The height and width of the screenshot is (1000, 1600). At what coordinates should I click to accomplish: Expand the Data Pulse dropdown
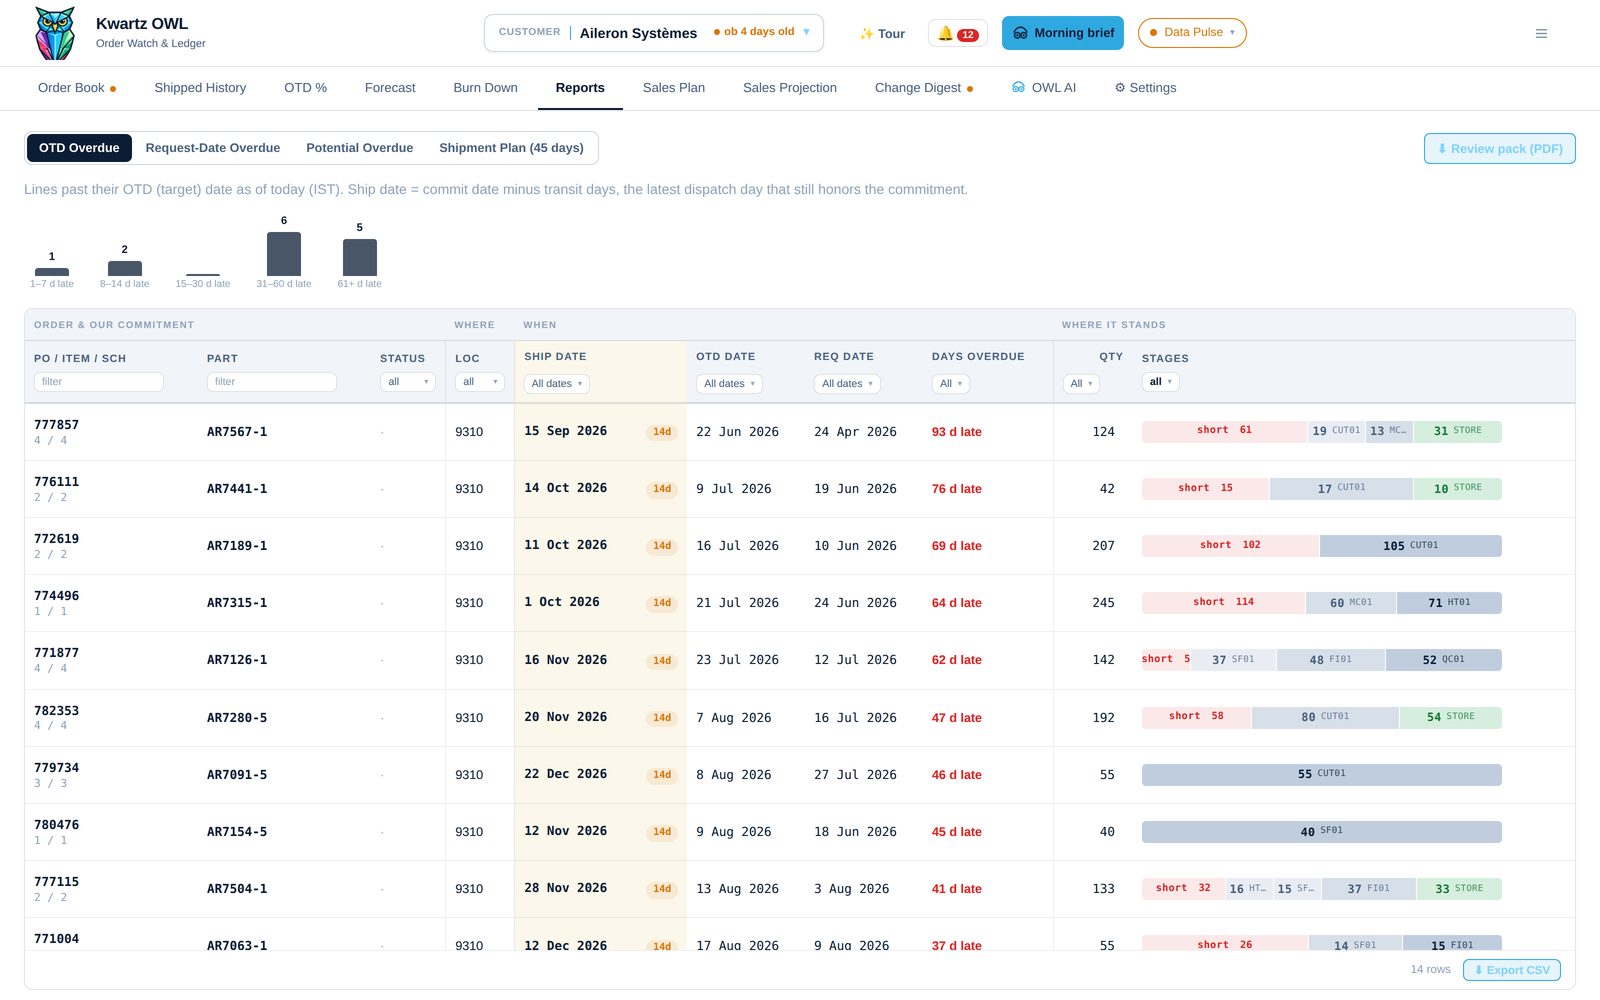click(x=1192, y=33)
